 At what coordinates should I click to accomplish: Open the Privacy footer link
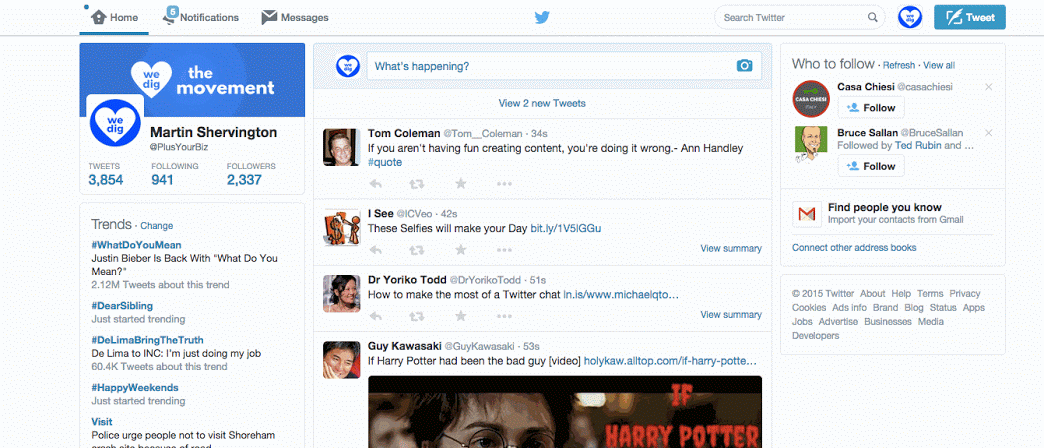(965, 294)
